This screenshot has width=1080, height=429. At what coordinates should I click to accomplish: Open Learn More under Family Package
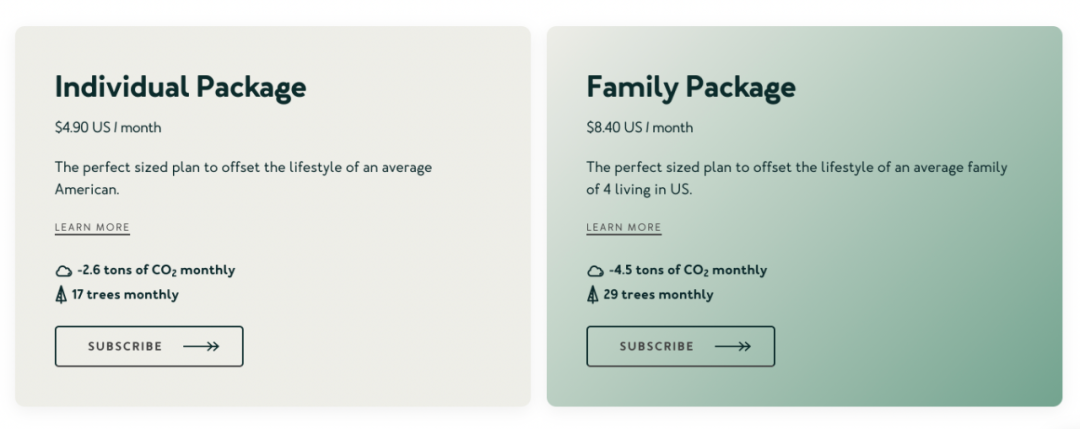tap(624, 228)
